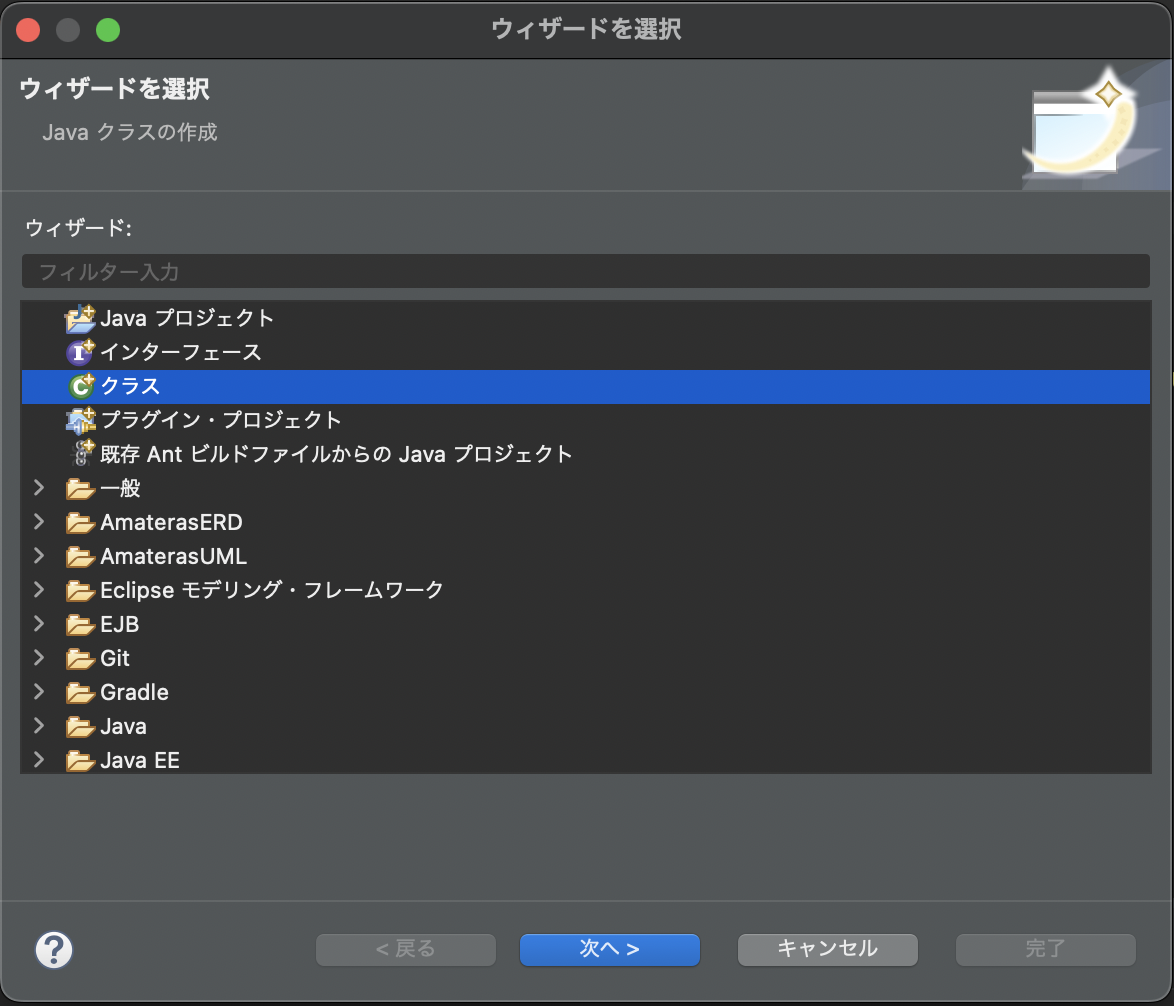Click the EJB category folder icon
The image size is (1174, 1006).
(80, 624)
